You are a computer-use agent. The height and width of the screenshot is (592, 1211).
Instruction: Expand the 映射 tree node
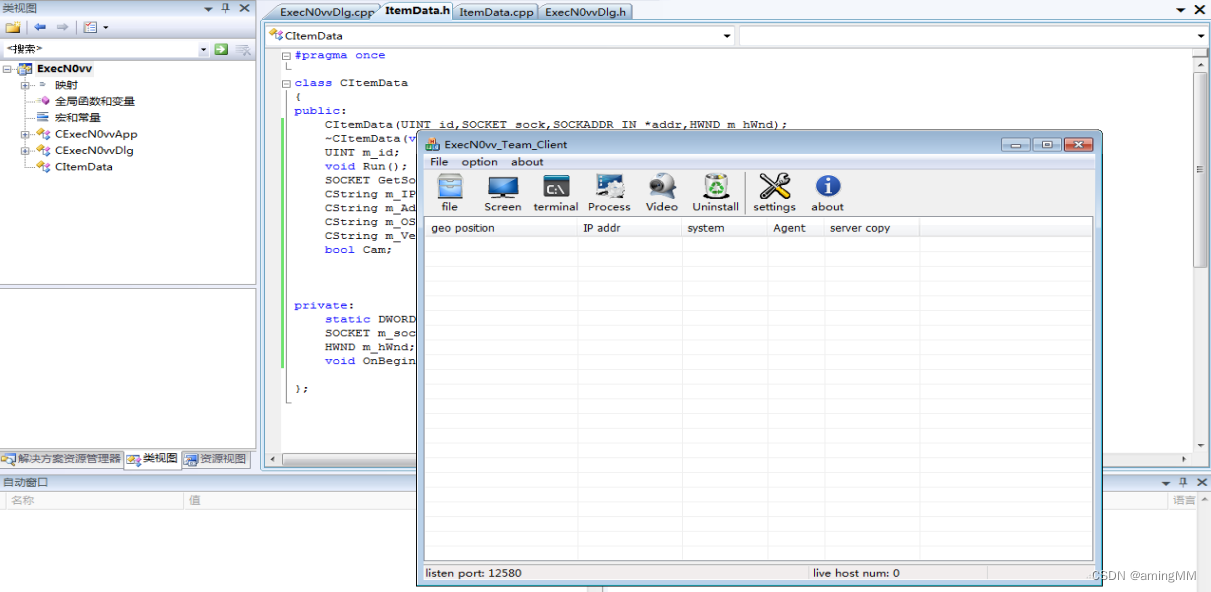(26, 85)
